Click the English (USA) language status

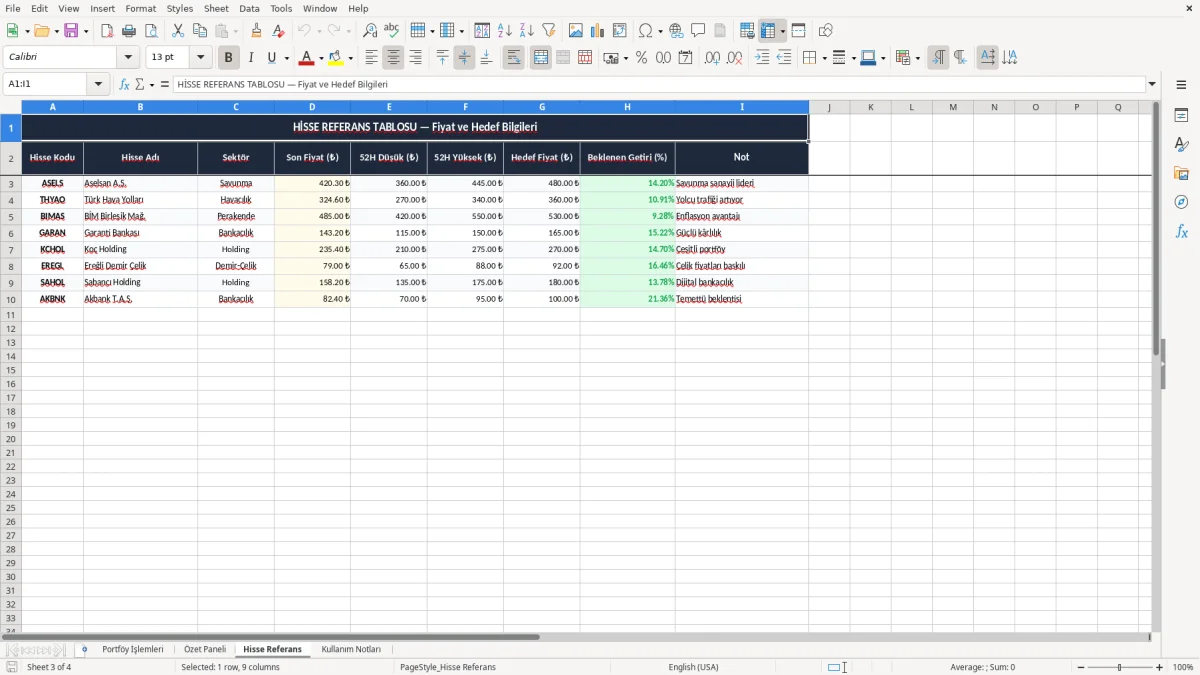pyautogui.click(x=693, y=667)
